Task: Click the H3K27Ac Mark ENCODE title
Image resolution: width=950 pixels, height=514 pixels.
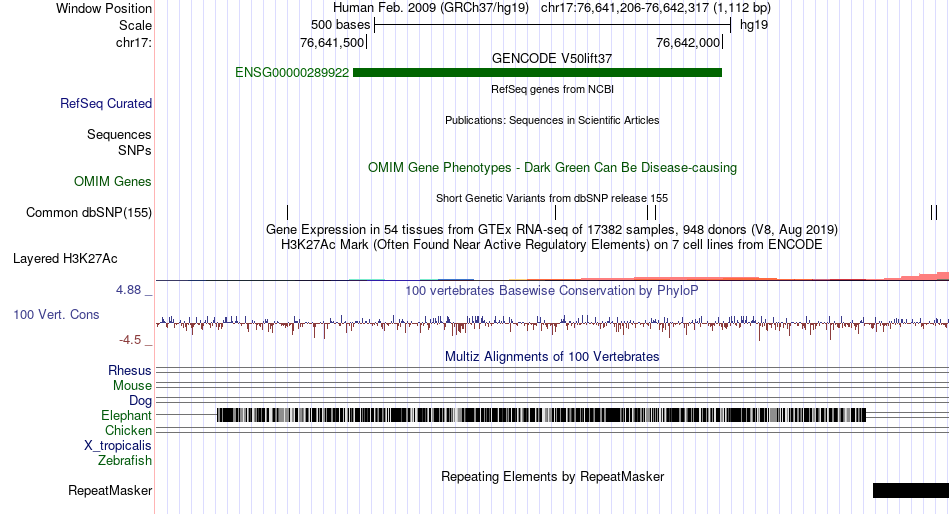Action: coord(552,245)
